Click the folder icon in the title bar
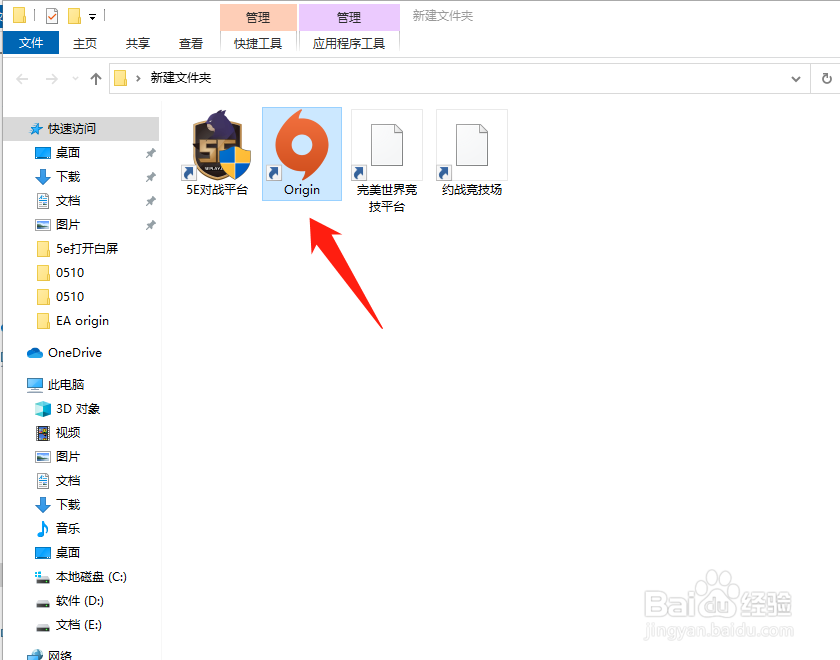 19,16
